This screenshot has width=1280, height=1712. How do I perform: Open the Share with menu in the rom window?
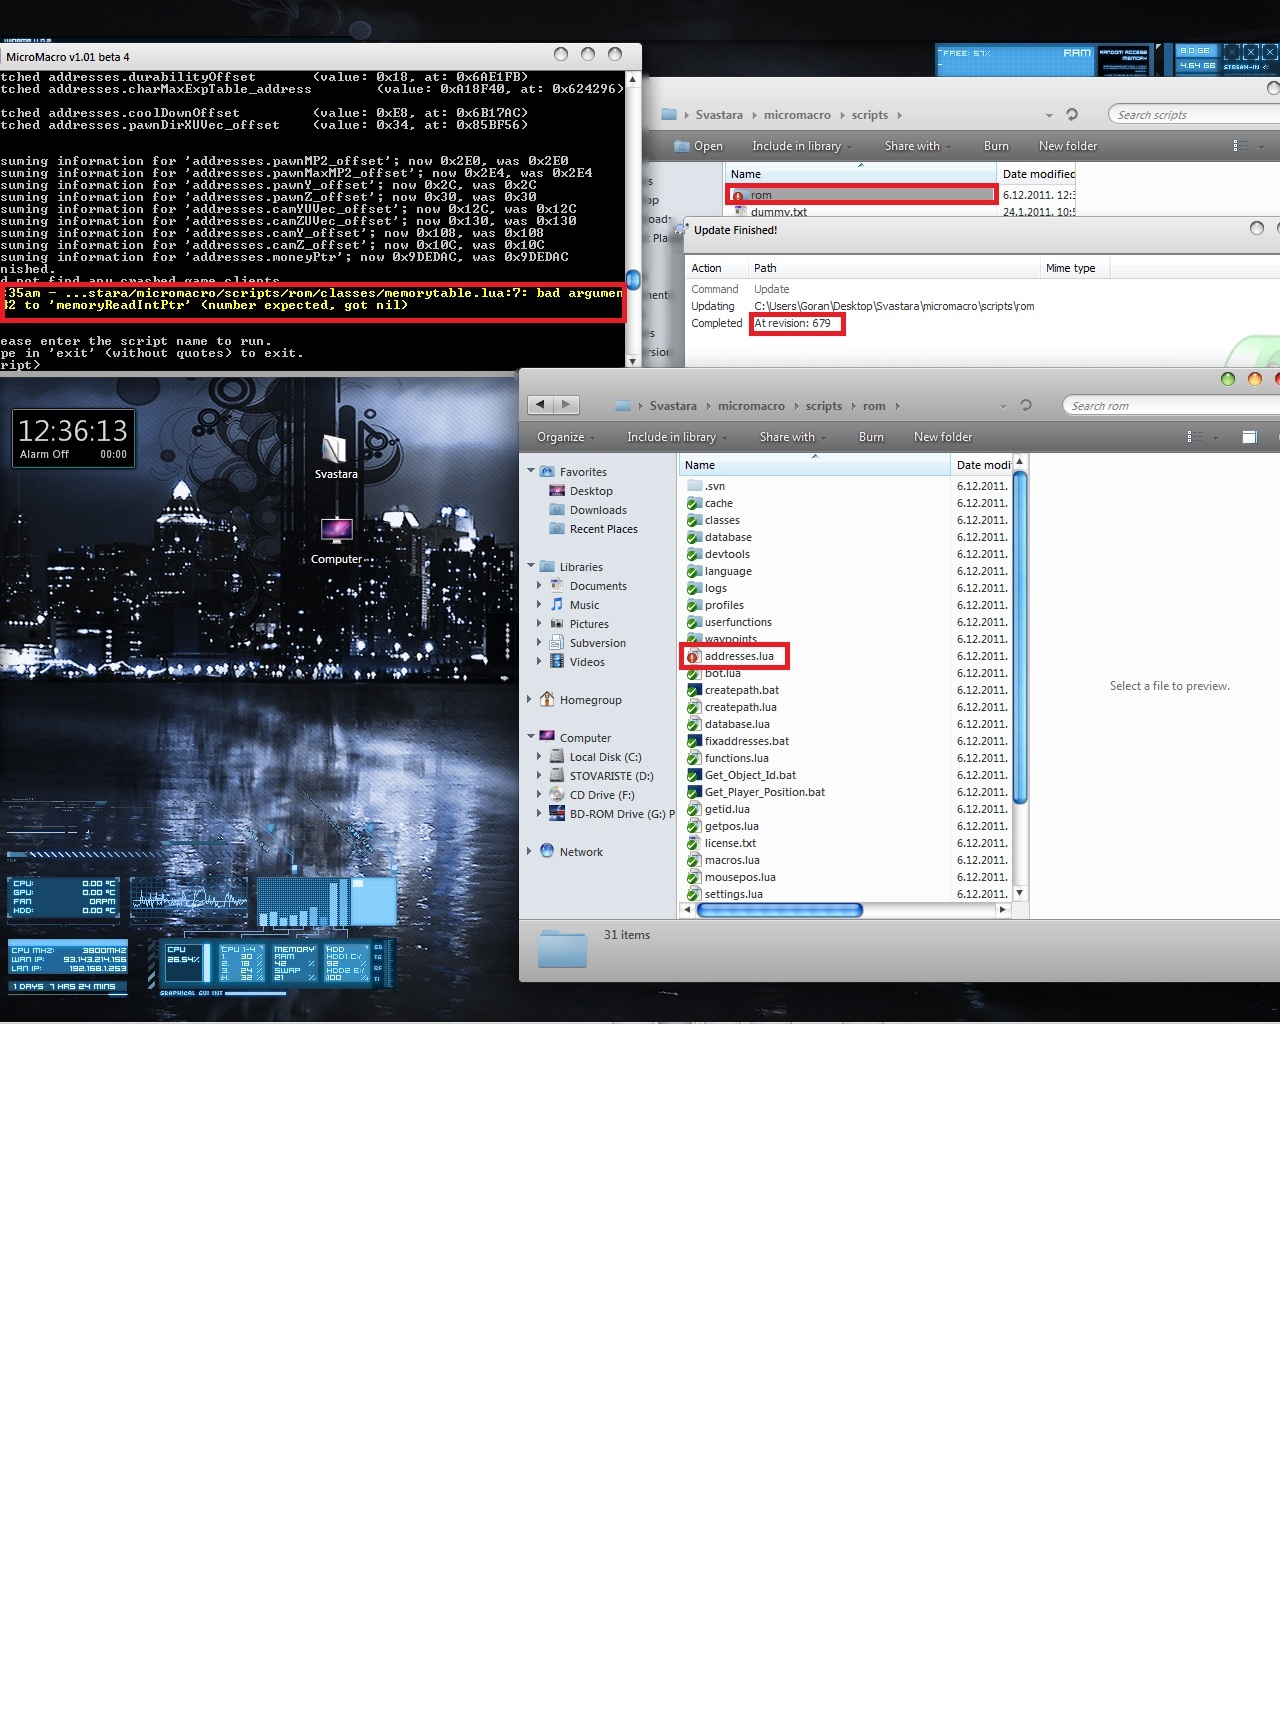792,437
